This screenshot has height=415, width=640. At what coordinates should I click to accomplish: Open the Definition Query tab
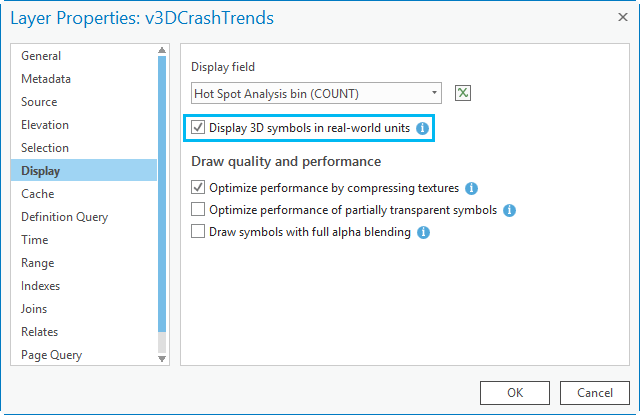(64, 217)
